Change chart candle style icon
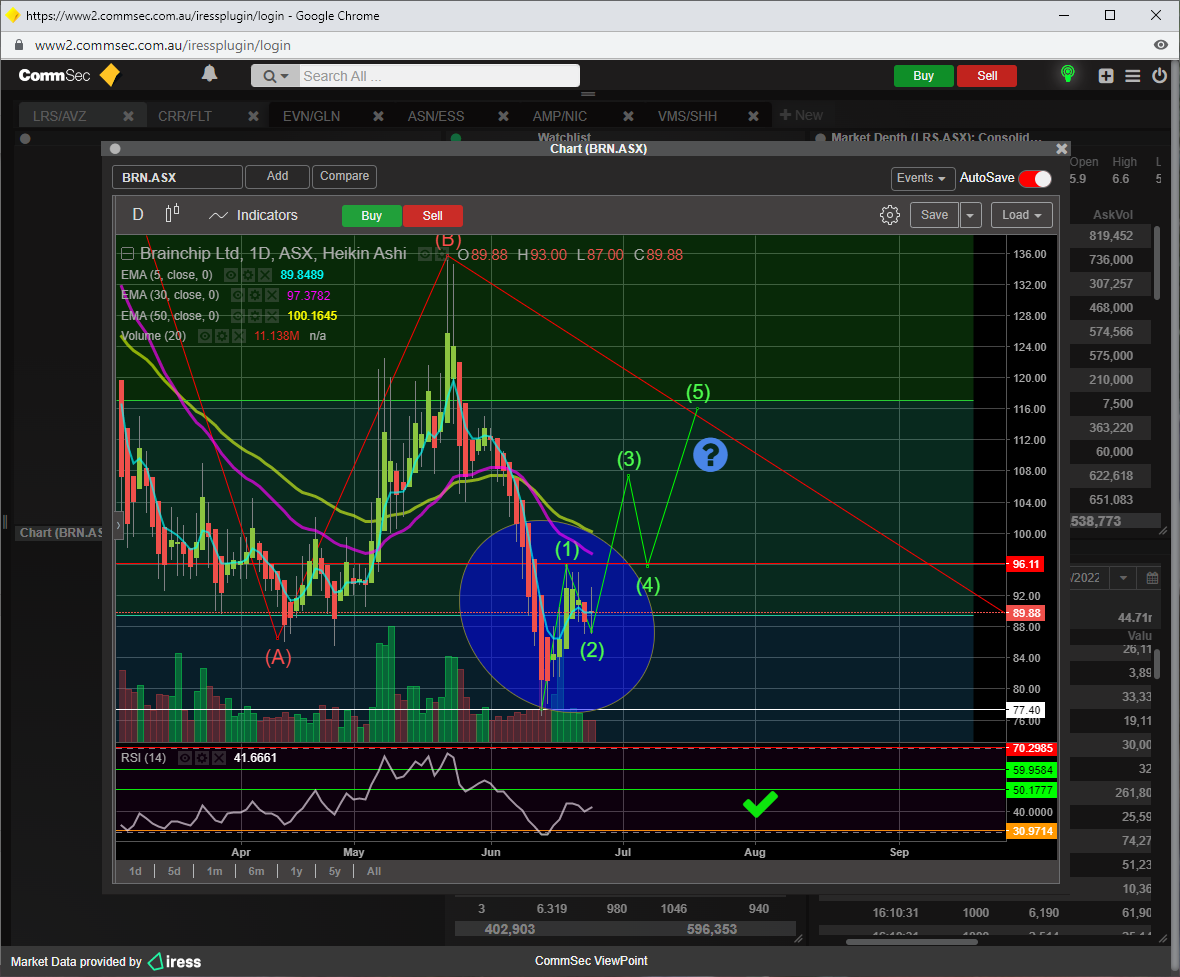 coord(172,215)
